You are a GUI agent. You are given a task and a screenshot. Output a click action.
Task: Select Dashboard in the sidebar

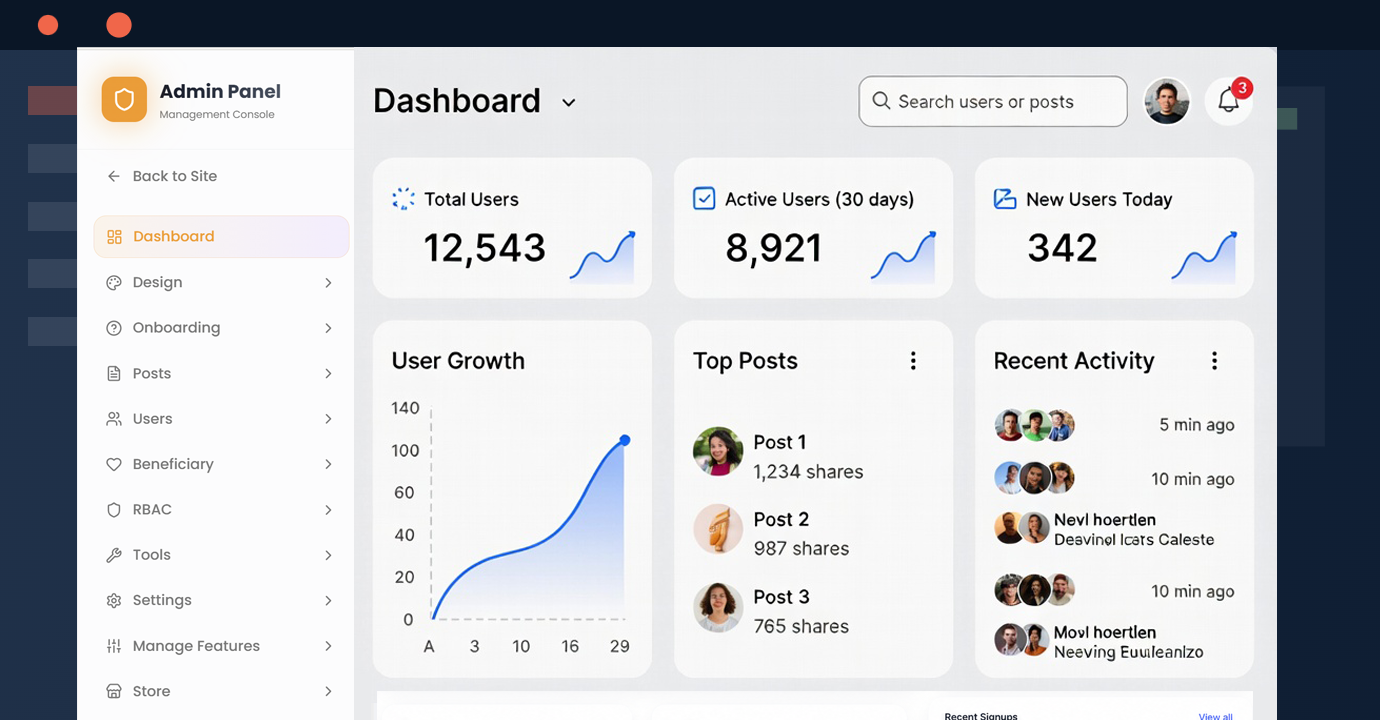pos(221,237)
